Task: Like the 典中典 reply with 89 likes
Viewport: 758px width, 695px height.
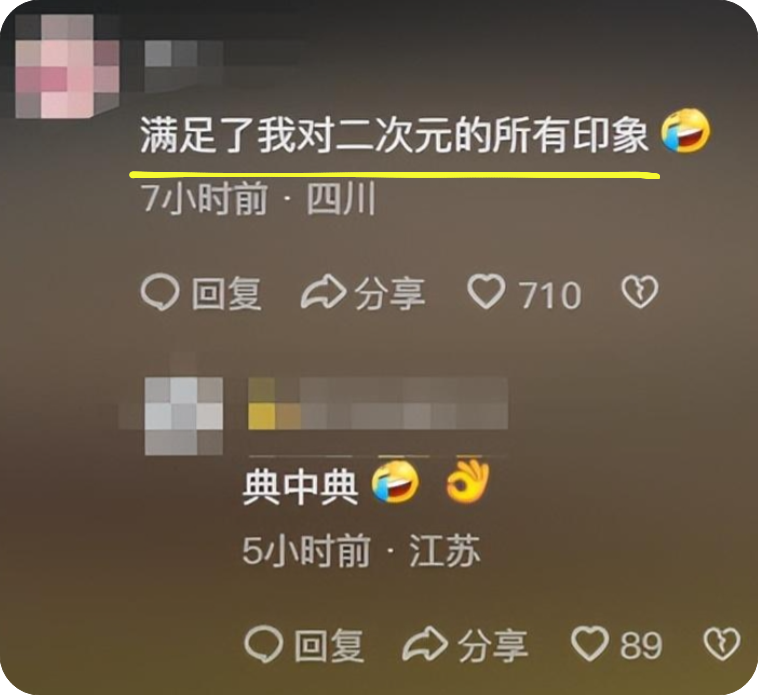Action: (590, 643)
